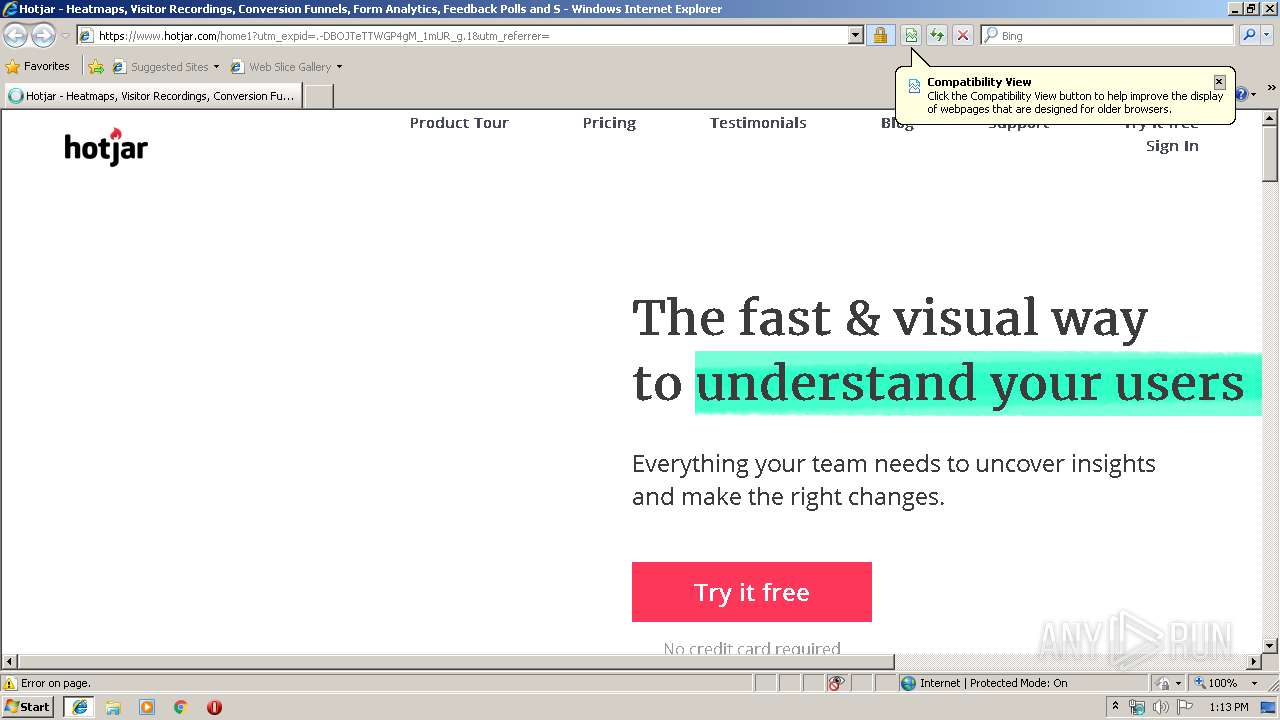This screenshot has height=720, width=1280.
Task: Click the Action Center flag tray icon
Action: pyautogui.click(x=1185, y=707)
